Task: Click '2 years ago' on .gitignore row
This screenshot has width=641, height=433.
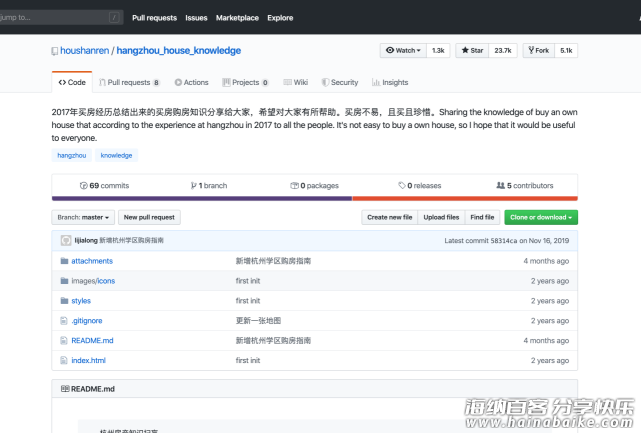Action: coord(550,321)
